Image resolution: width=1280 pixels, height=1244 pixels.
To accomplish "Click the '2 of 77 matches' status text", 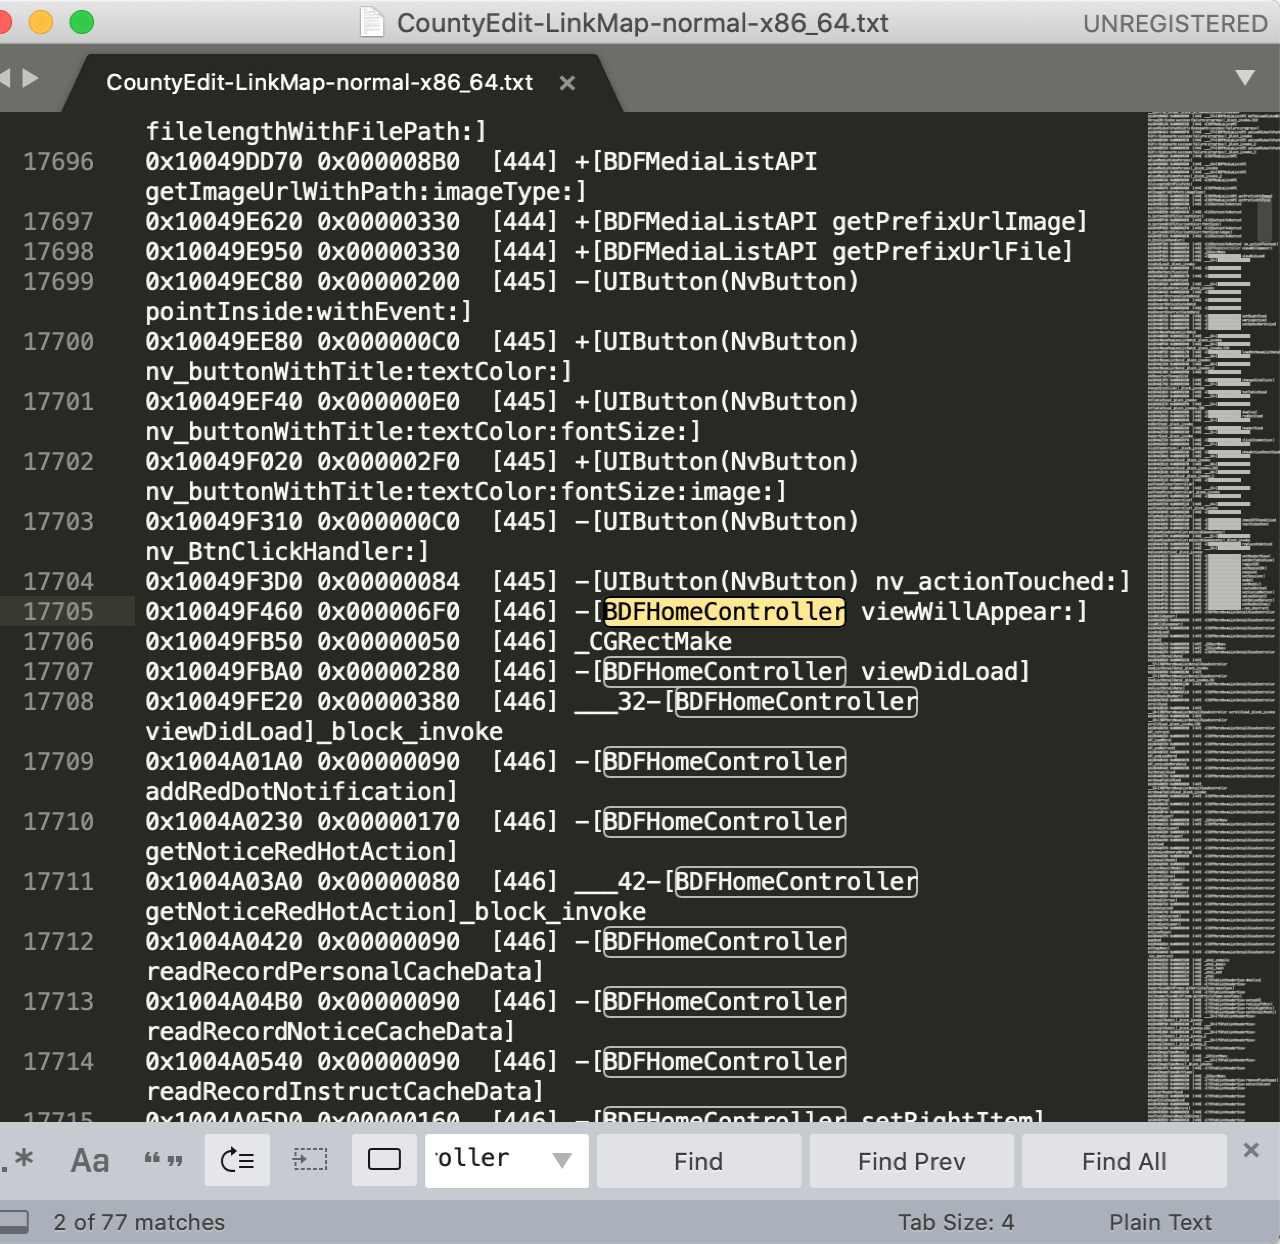I will [139, 1222].
